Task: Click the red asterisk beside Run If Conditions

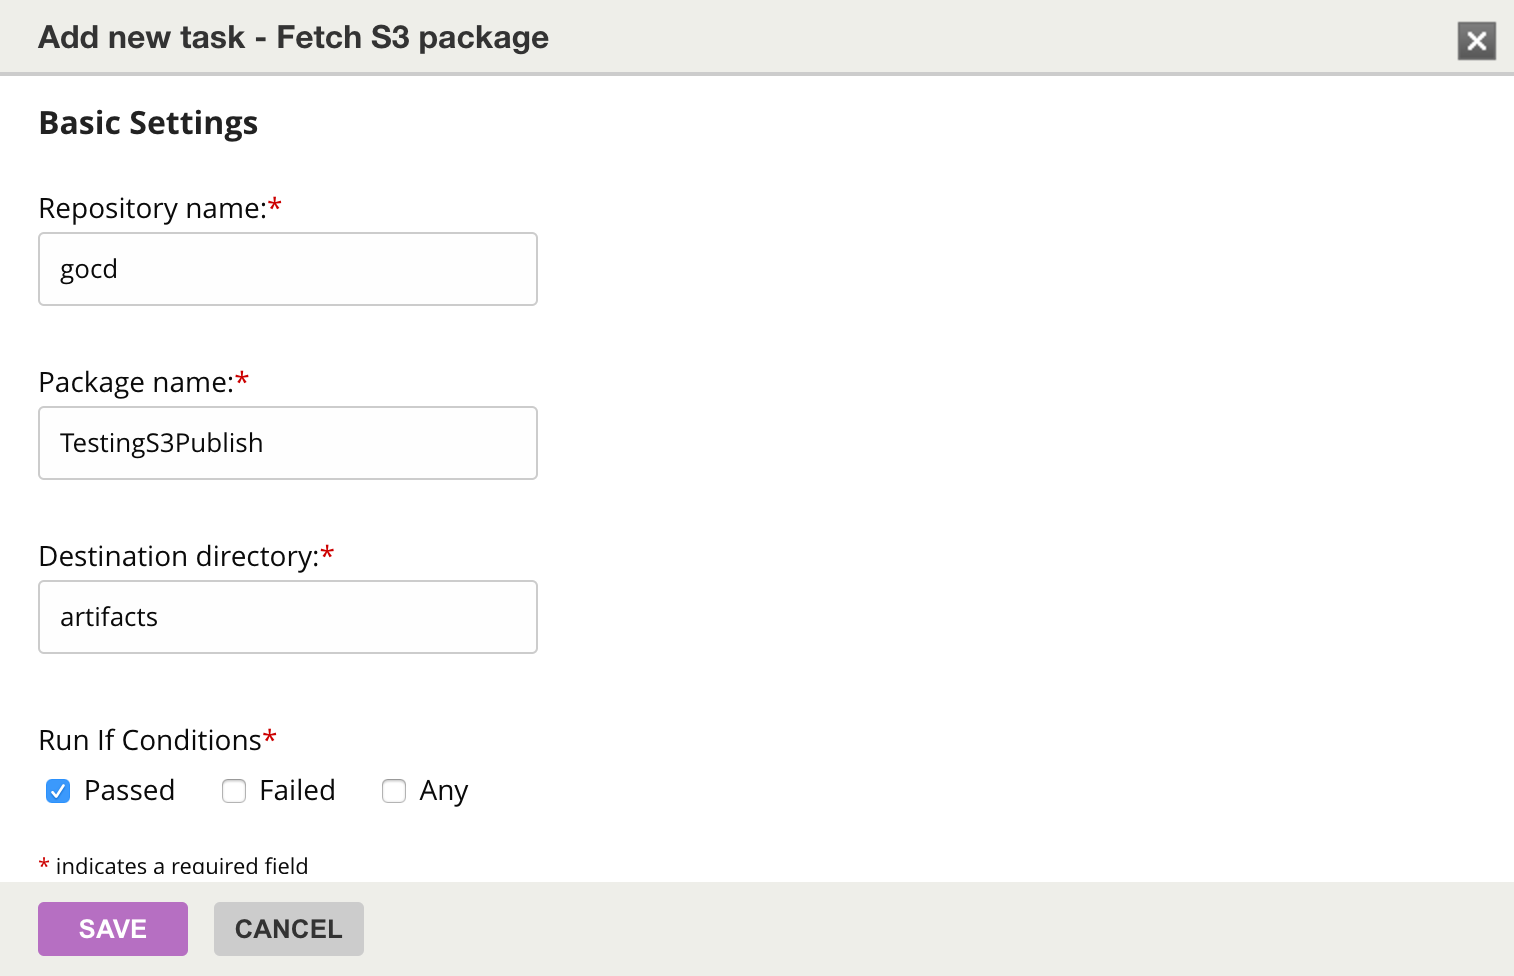Action: pos(270,737)
